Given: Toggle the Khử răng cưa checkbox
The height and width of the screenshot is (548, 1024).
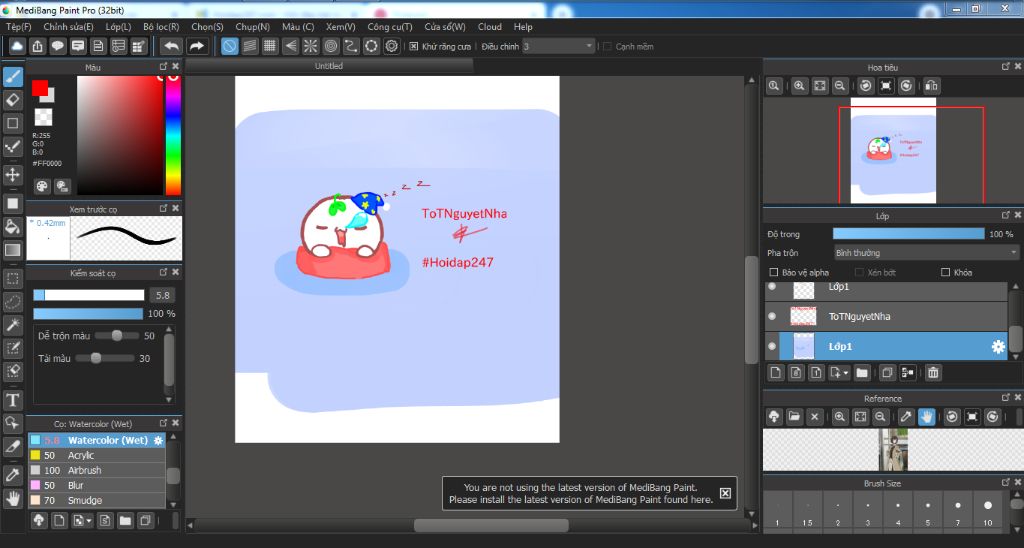Looking at the screenshot, I should pyautogui.click(x=414, y=46).
